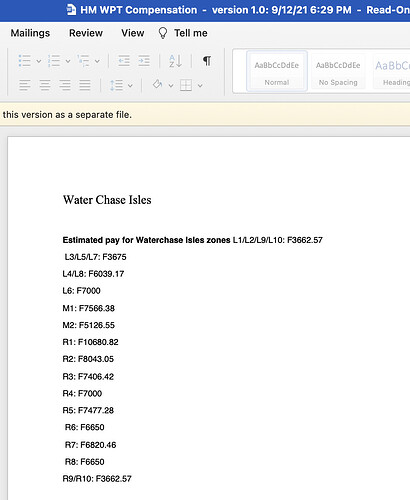The height and width of the screenshot is (500, 410).
Task: Toggle Align Right paragraph alignment
Action: [65, 85]
